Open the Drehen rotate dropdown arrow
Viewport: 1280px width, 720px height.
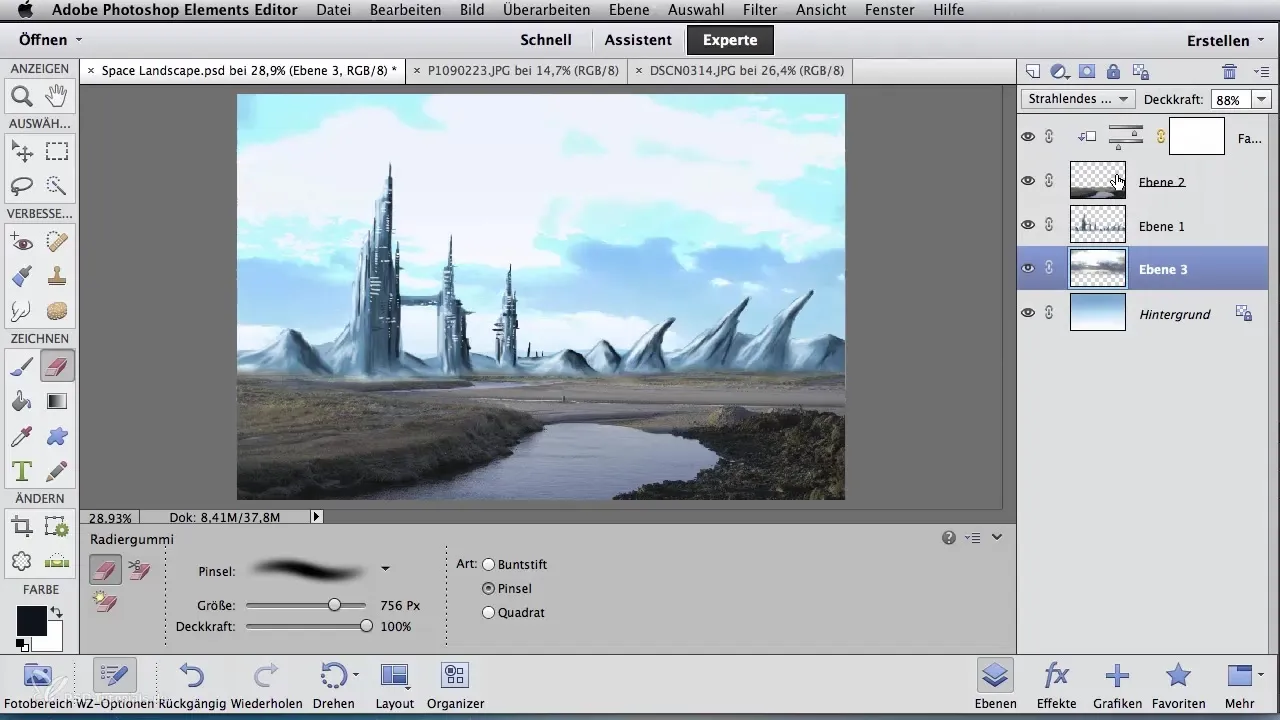click(356, 676)
